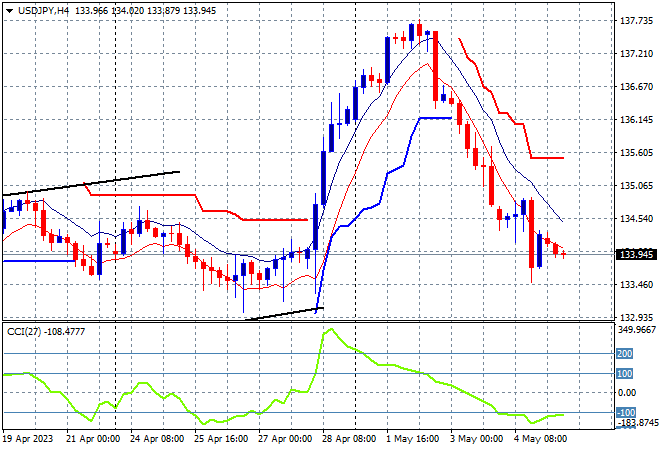The width and height of the screenshot is (660, 450).
Task: Select the 135.065 level on the price scale
Action: coord(636,186)
